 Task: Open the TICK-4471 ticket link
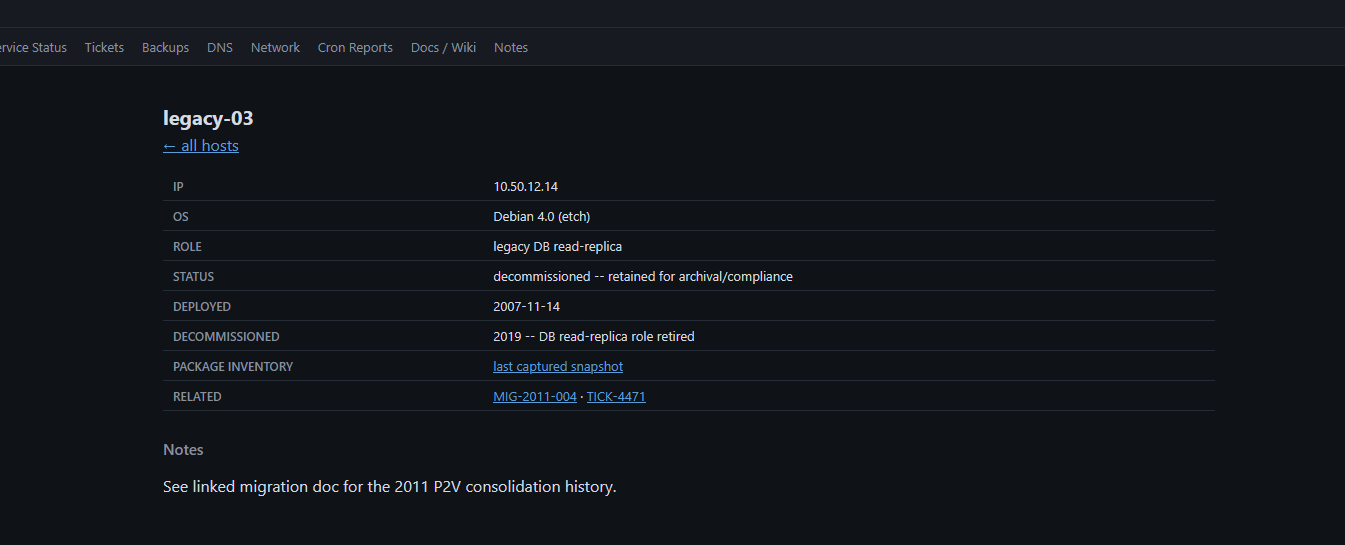(616, 396)
